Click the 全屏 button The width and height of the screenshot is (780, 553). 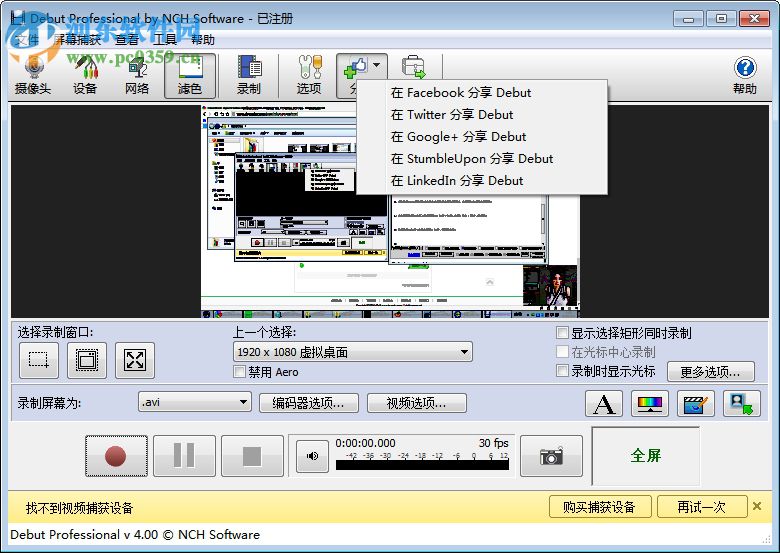646,456
